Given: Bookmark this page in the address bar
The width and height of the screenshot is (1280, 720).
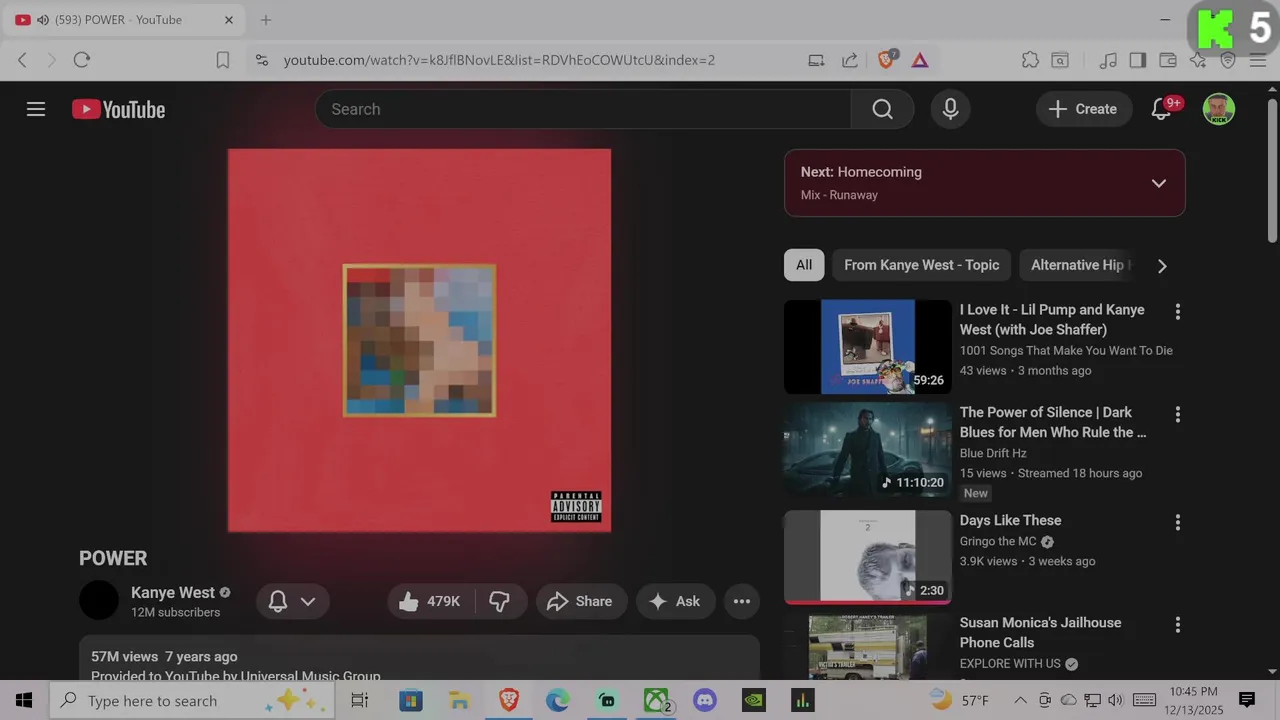Looking at the screenshot, I should tap(223, 60).
